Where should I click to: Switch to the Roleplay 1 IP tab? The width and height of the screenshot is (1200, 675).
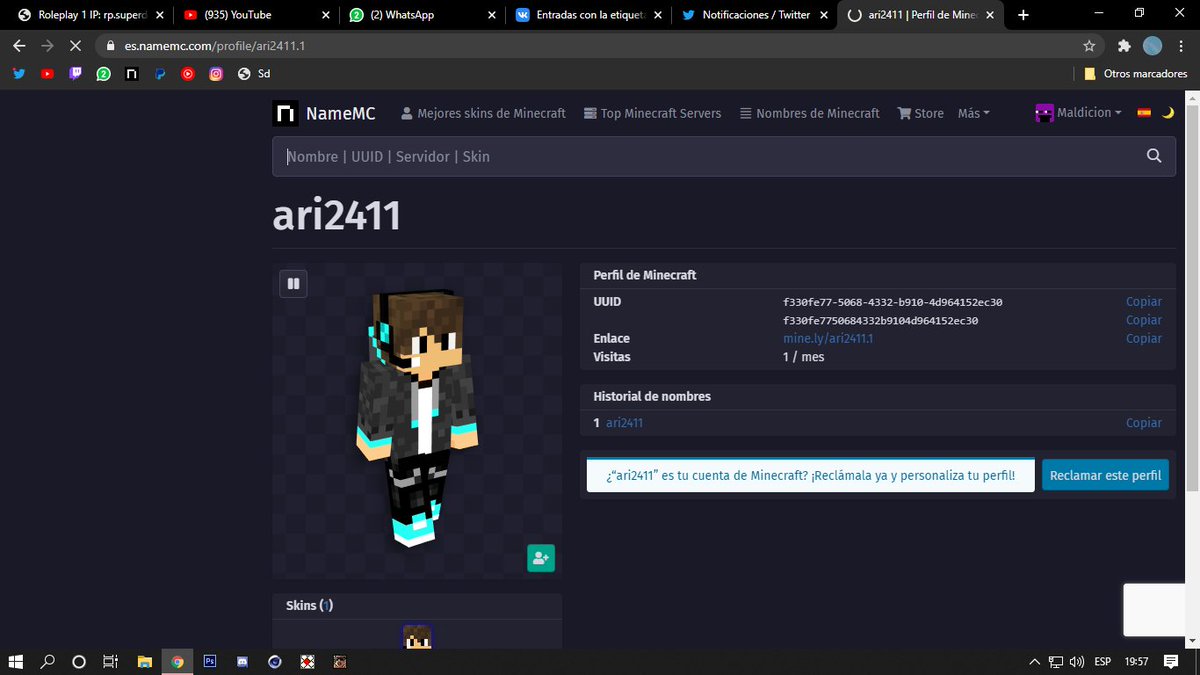(x=84, y=15)
